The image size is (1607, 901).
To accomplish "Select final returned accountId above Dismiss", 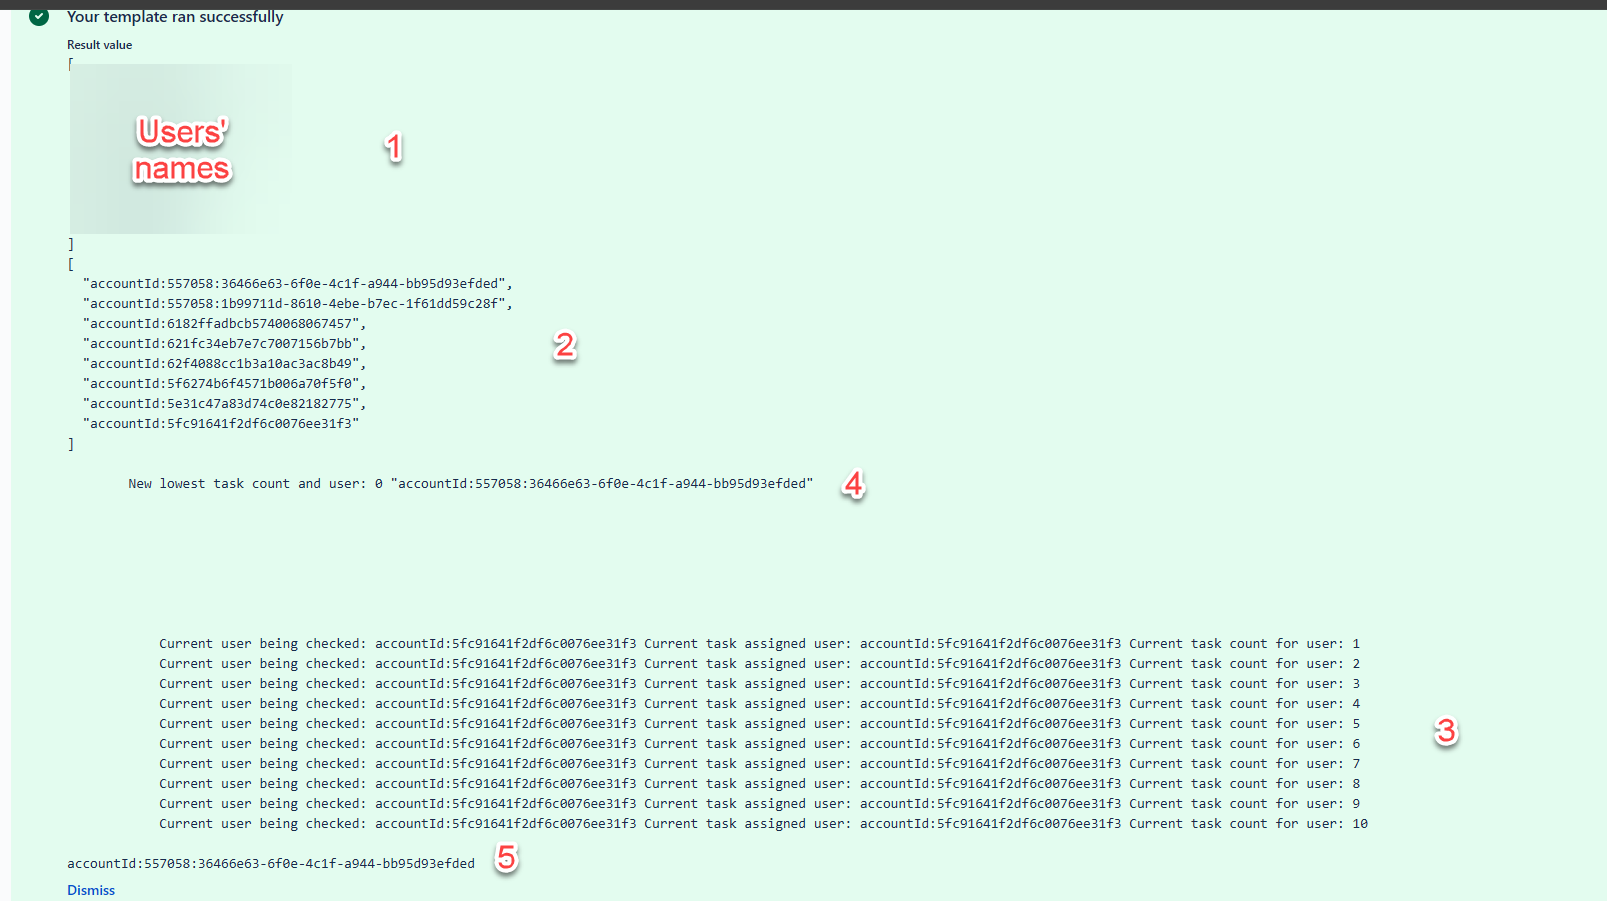I will click(271, 864).
